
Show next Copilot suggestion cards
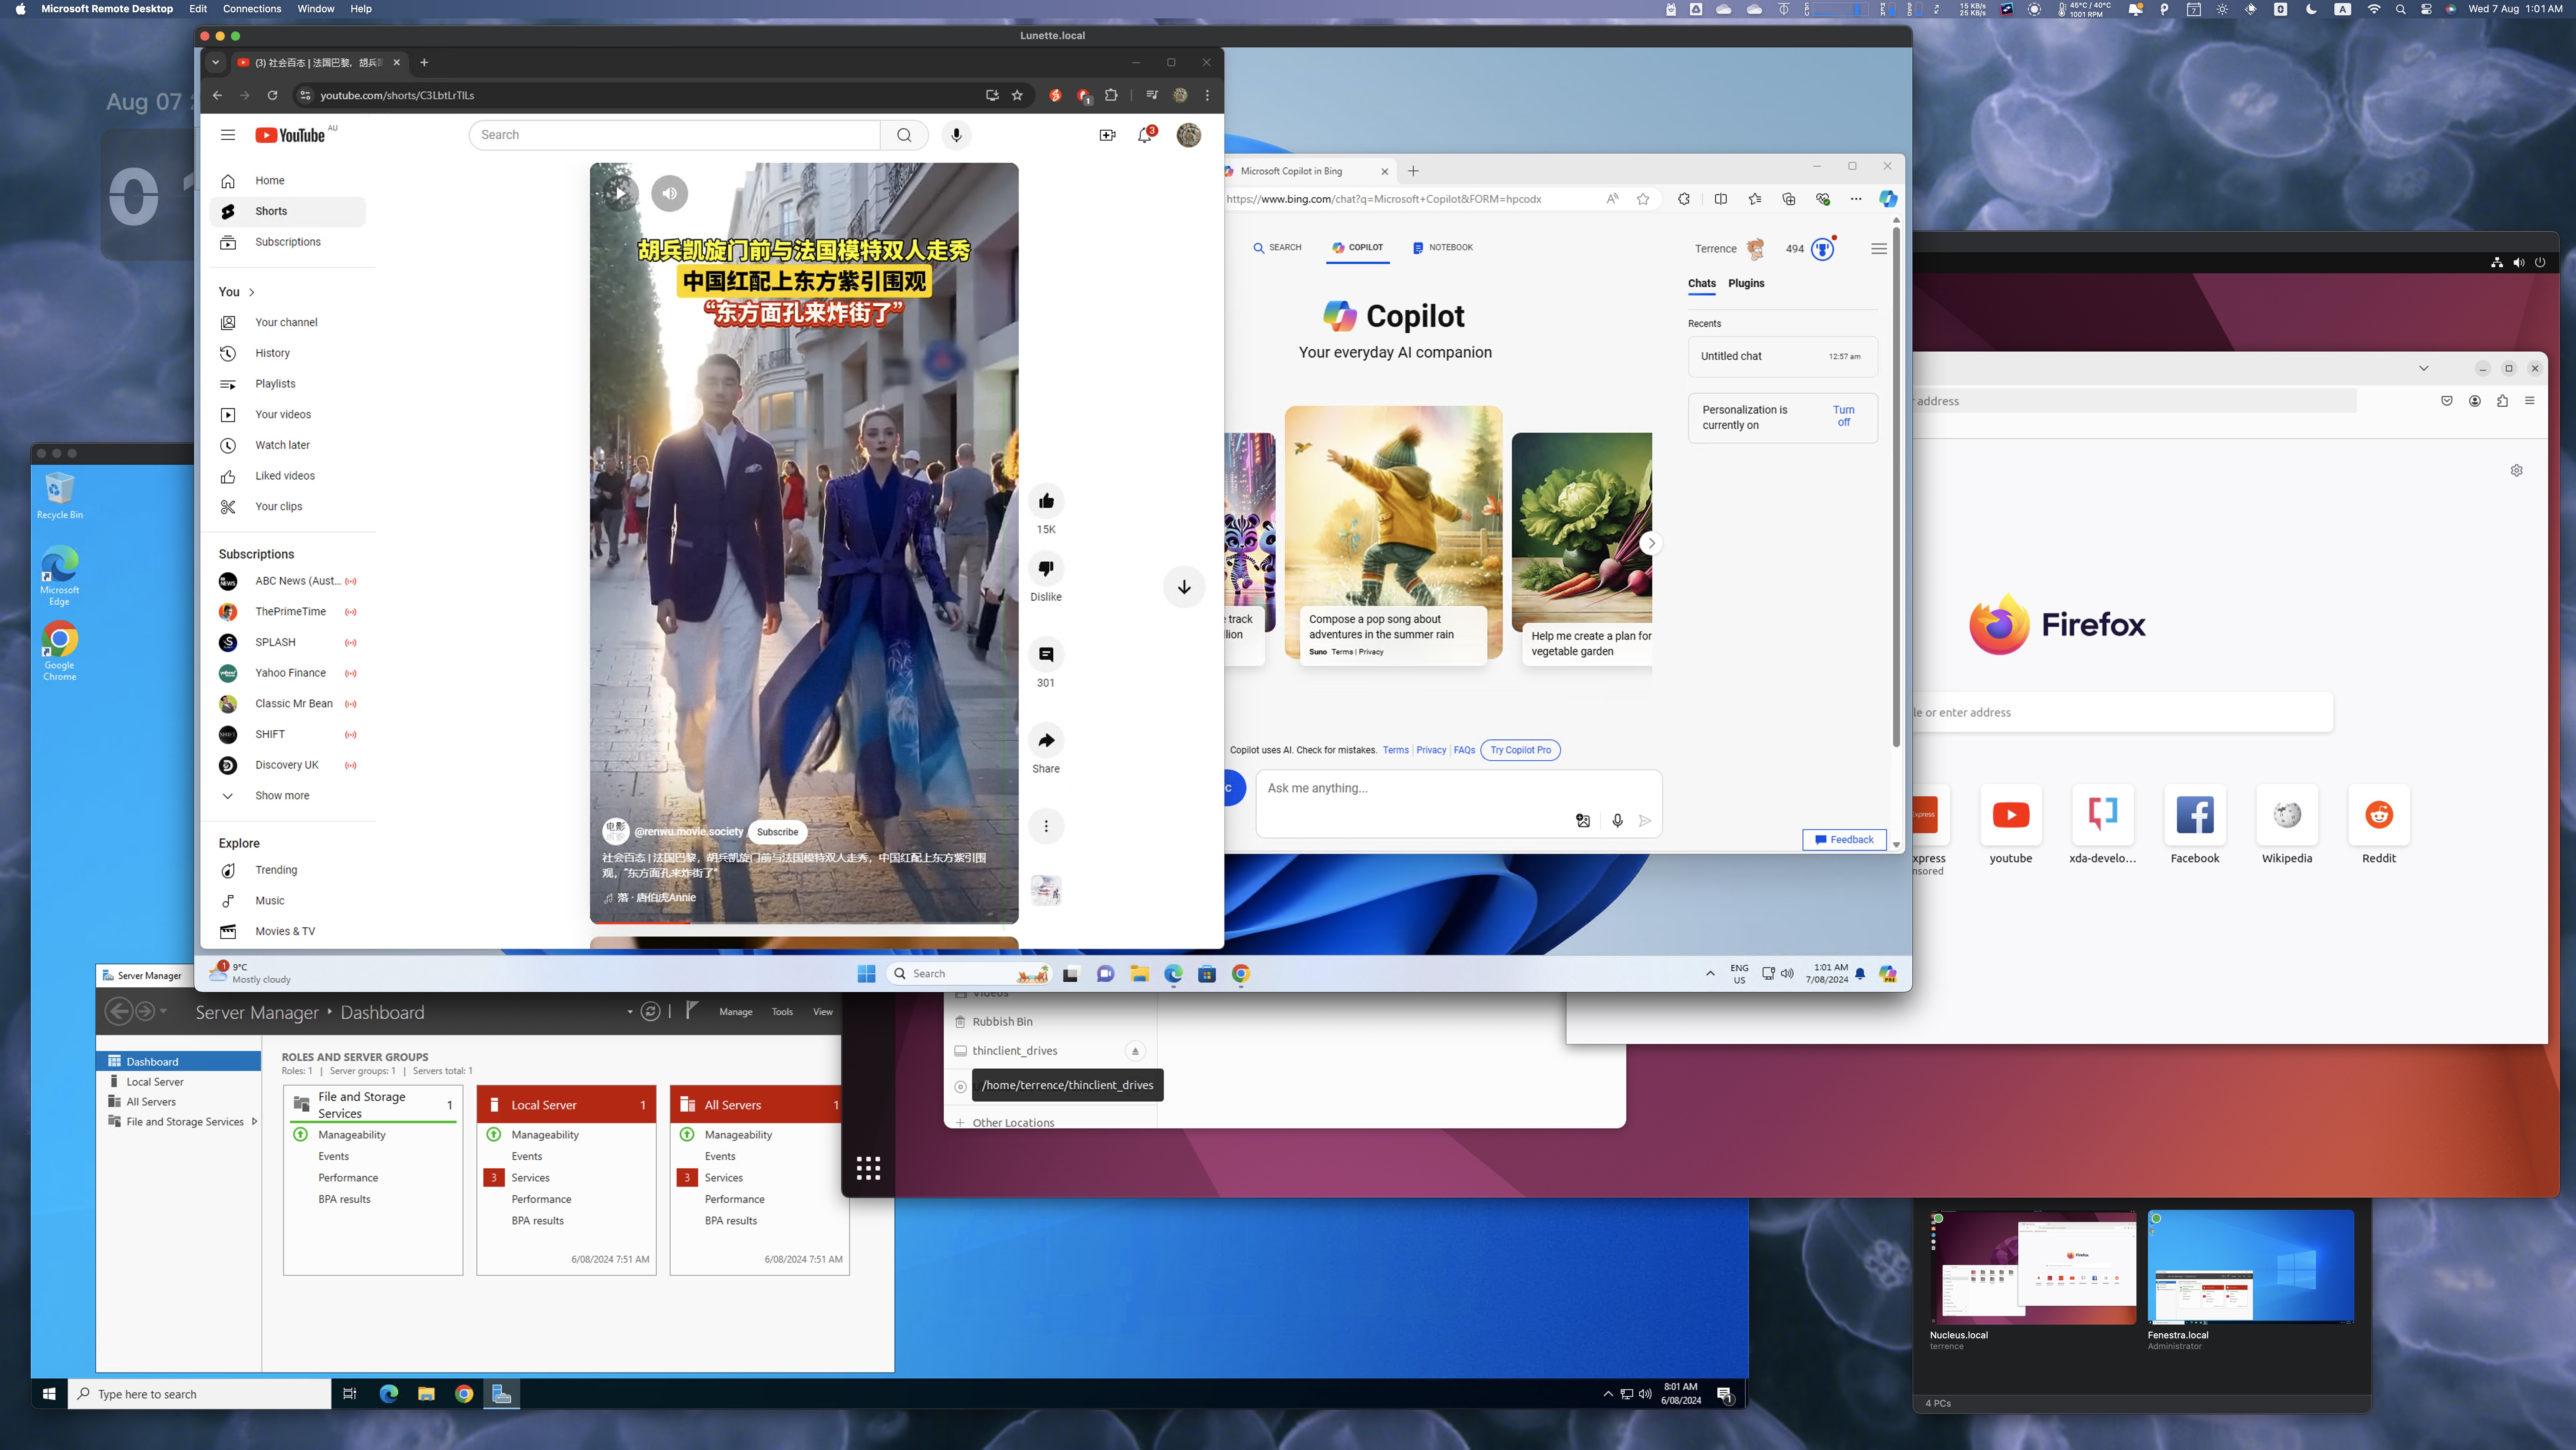1651,543
